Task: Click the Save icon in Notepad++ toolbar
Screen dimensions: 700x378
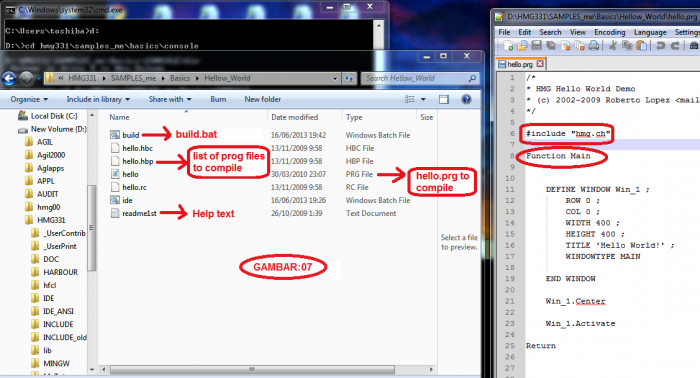Action: point(537,46)
